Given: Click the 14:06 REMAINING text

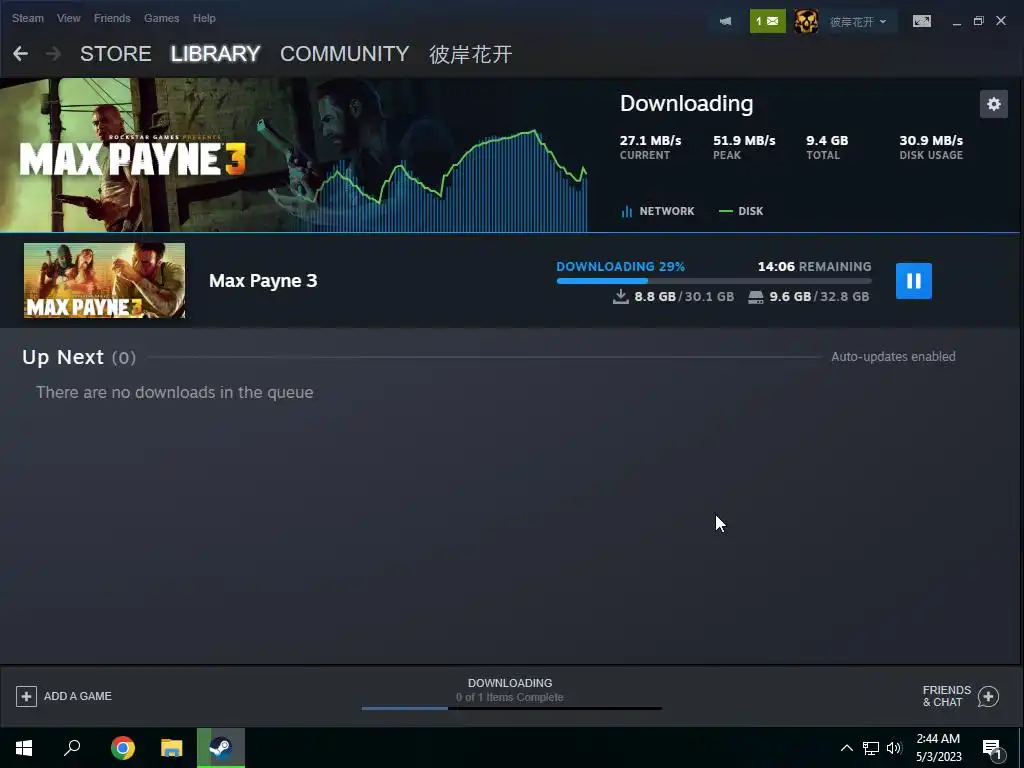Looking at the screenshot, I should [x=814, y=266].
